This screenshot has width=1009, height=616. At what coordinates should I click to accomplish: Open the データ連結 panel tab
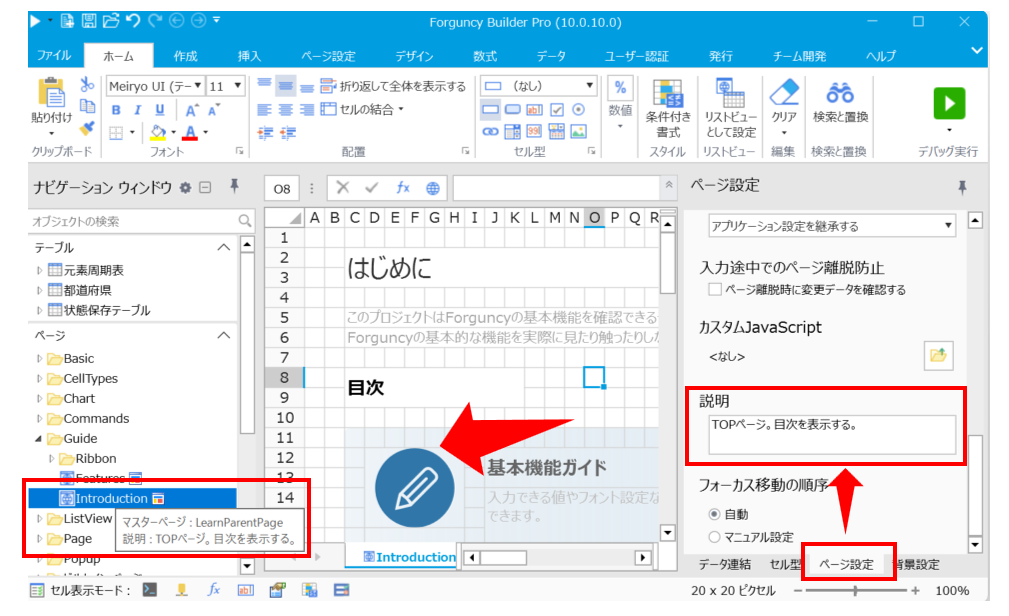tap(725, 565)
